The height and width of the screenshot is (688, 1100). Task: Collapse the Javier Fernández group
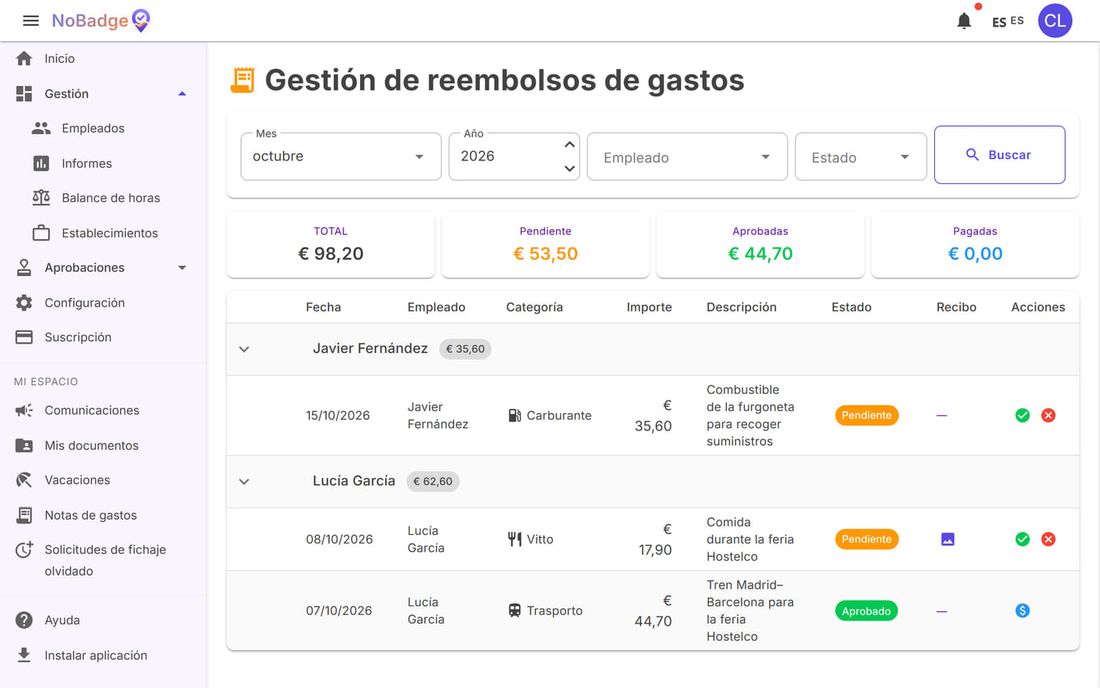(244, 349)
